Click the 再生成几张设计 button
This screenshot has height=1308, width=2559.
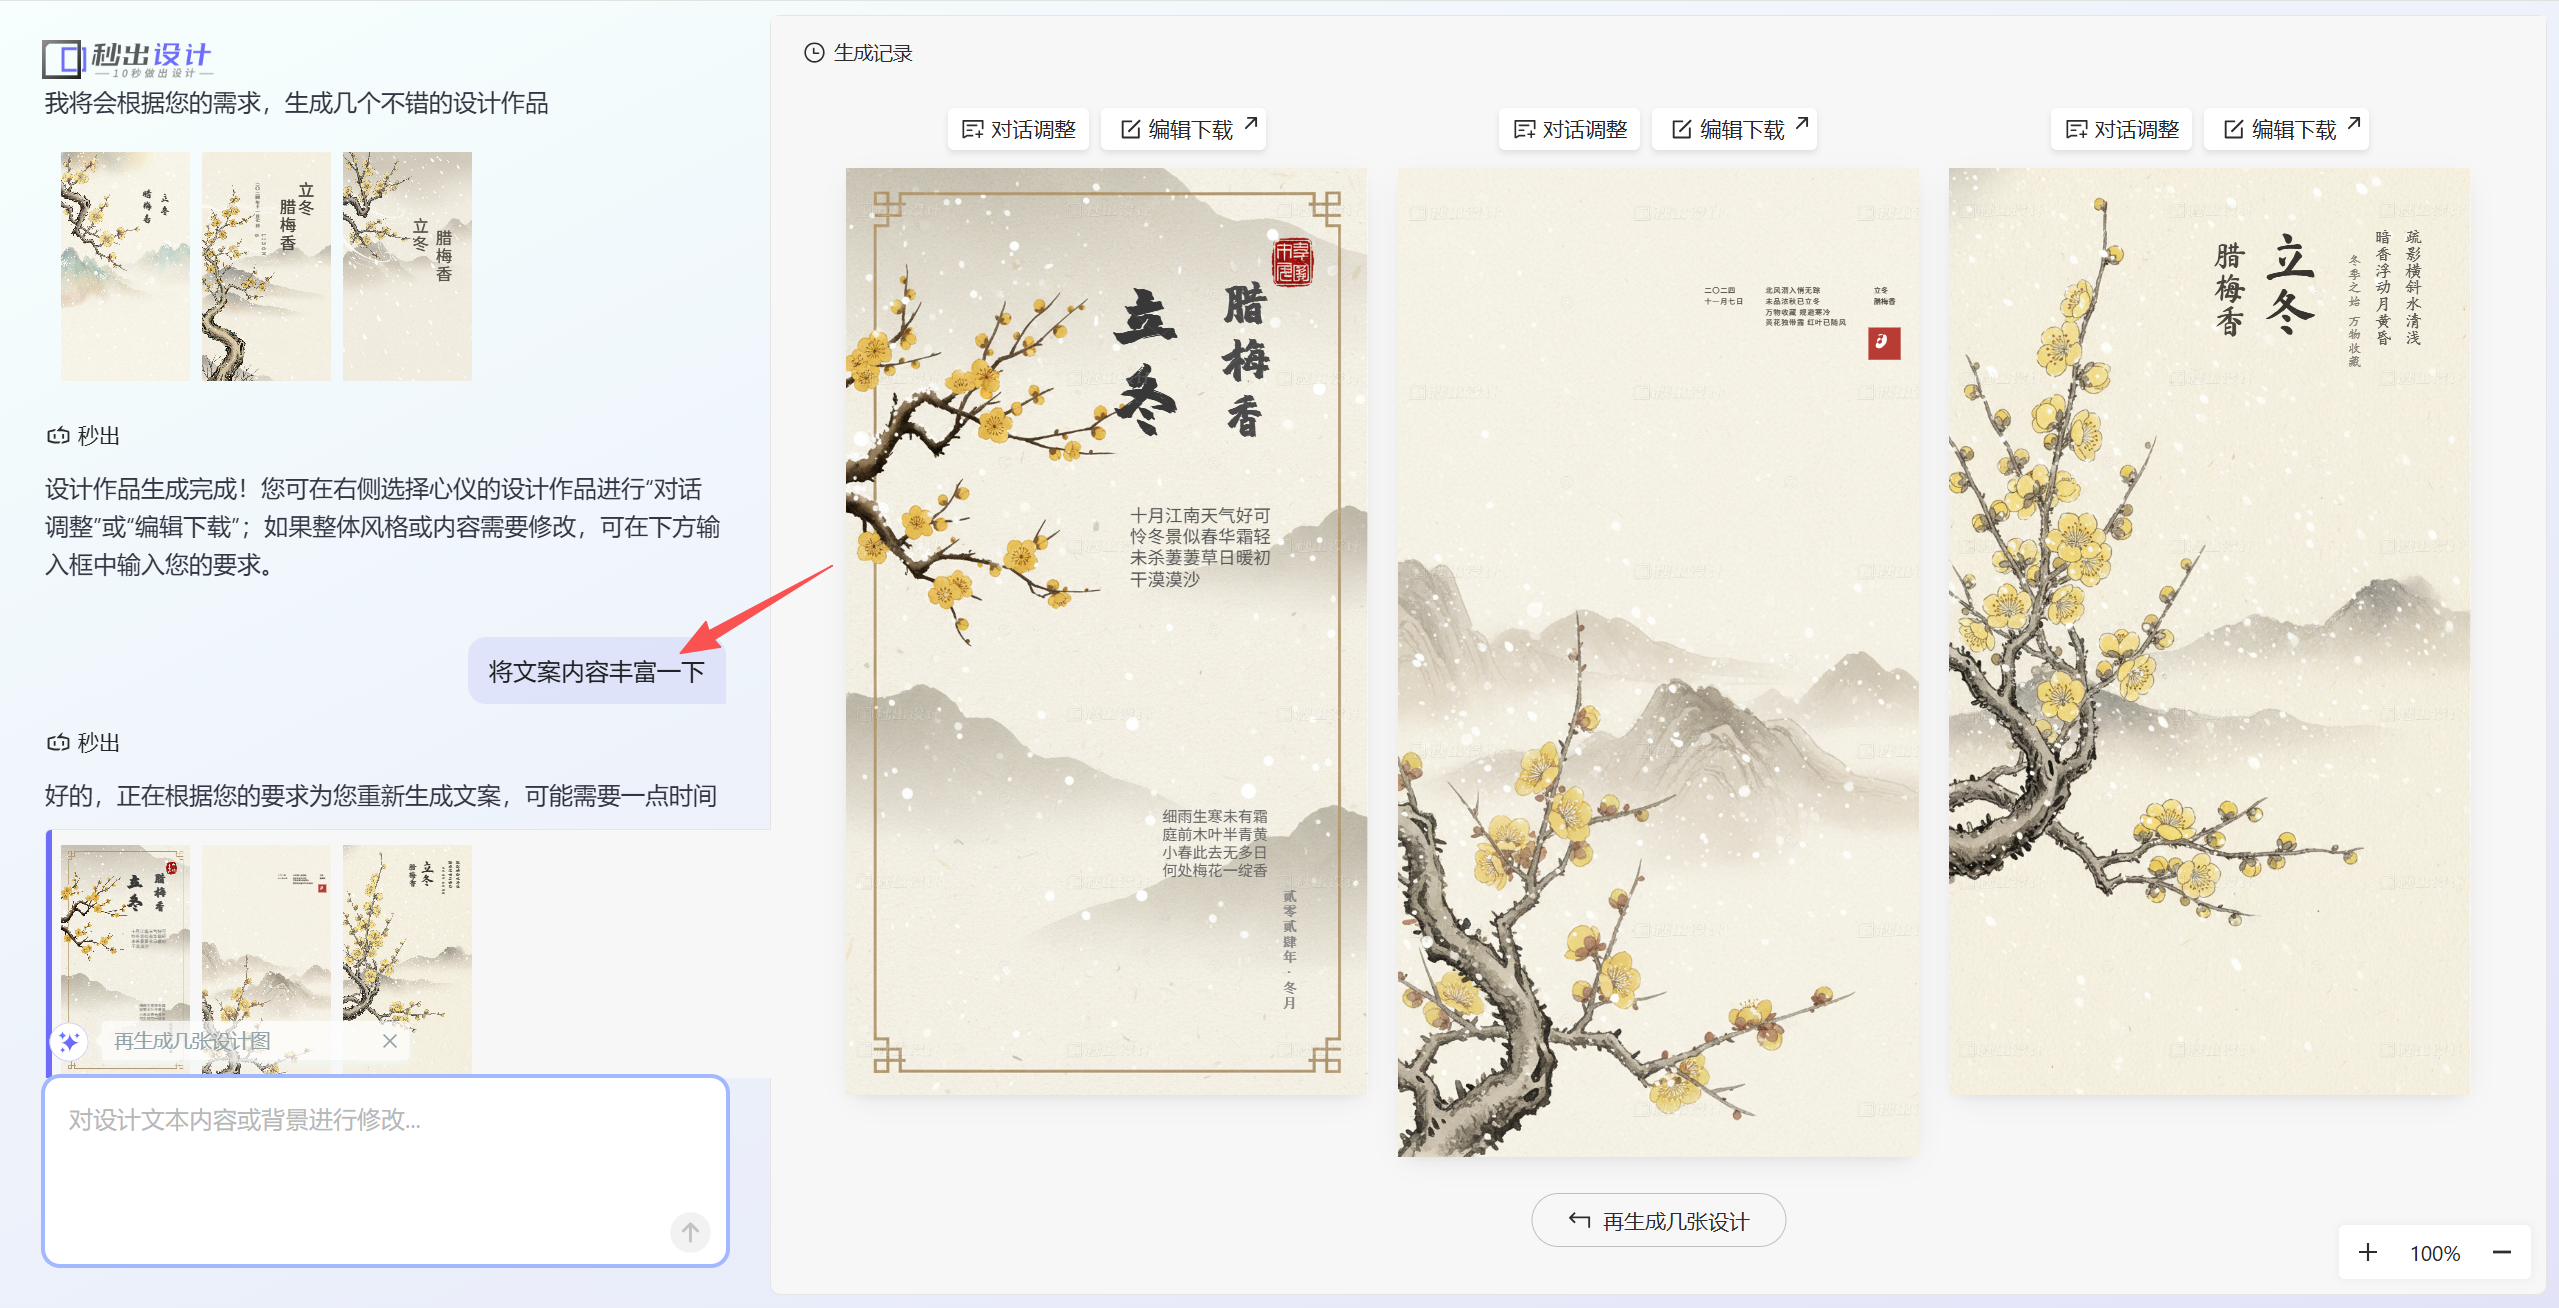pyautogui.click(x=1658, y=1220)
